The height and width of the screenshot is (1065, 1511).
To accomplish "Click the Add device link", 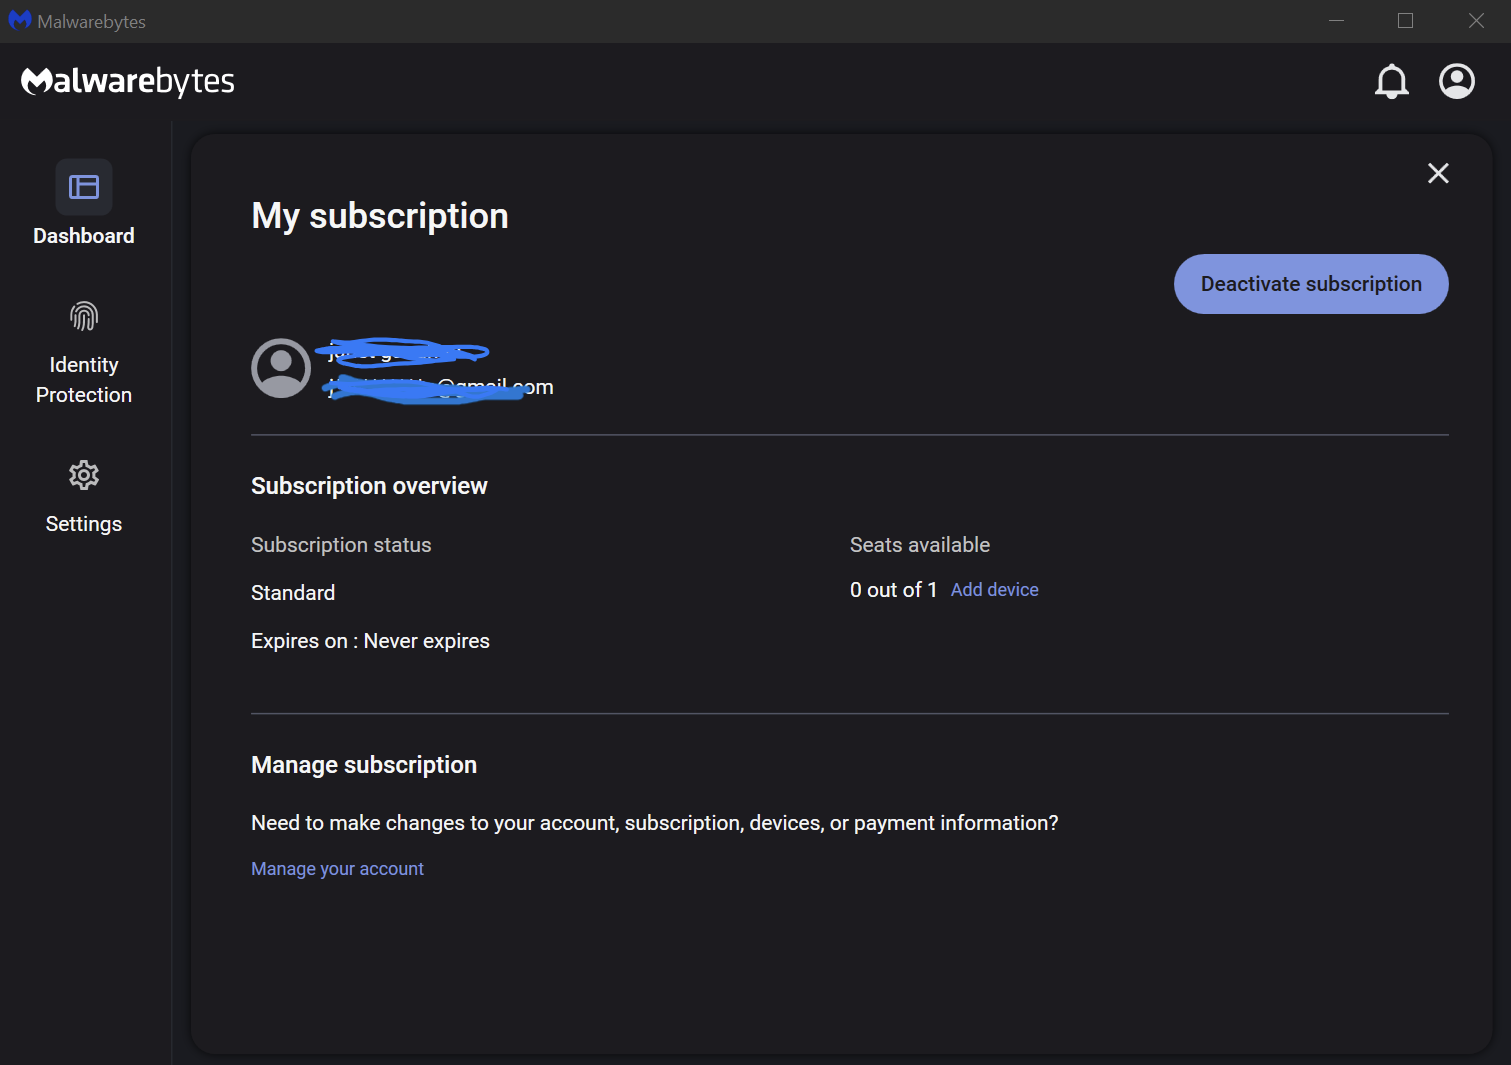I will click(x=994, y=590).
